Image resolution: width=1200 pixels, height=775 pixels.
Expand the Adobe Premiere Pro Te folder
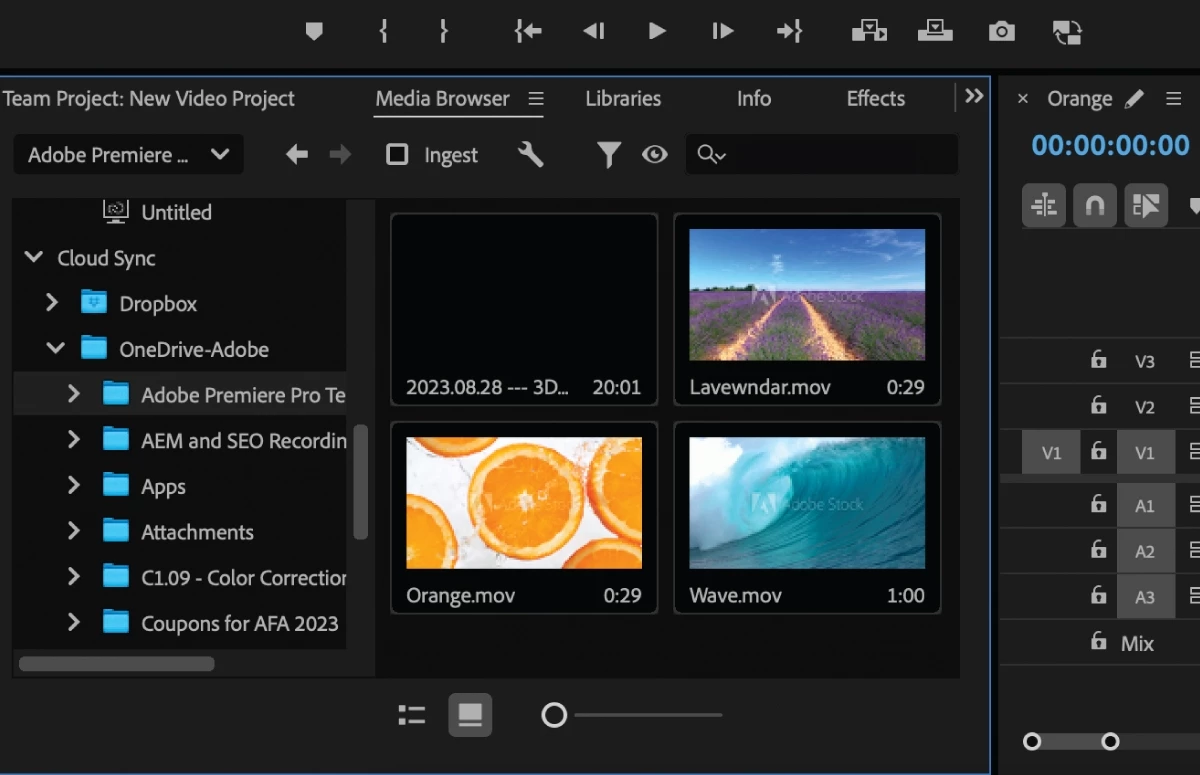tap(73, 394)
